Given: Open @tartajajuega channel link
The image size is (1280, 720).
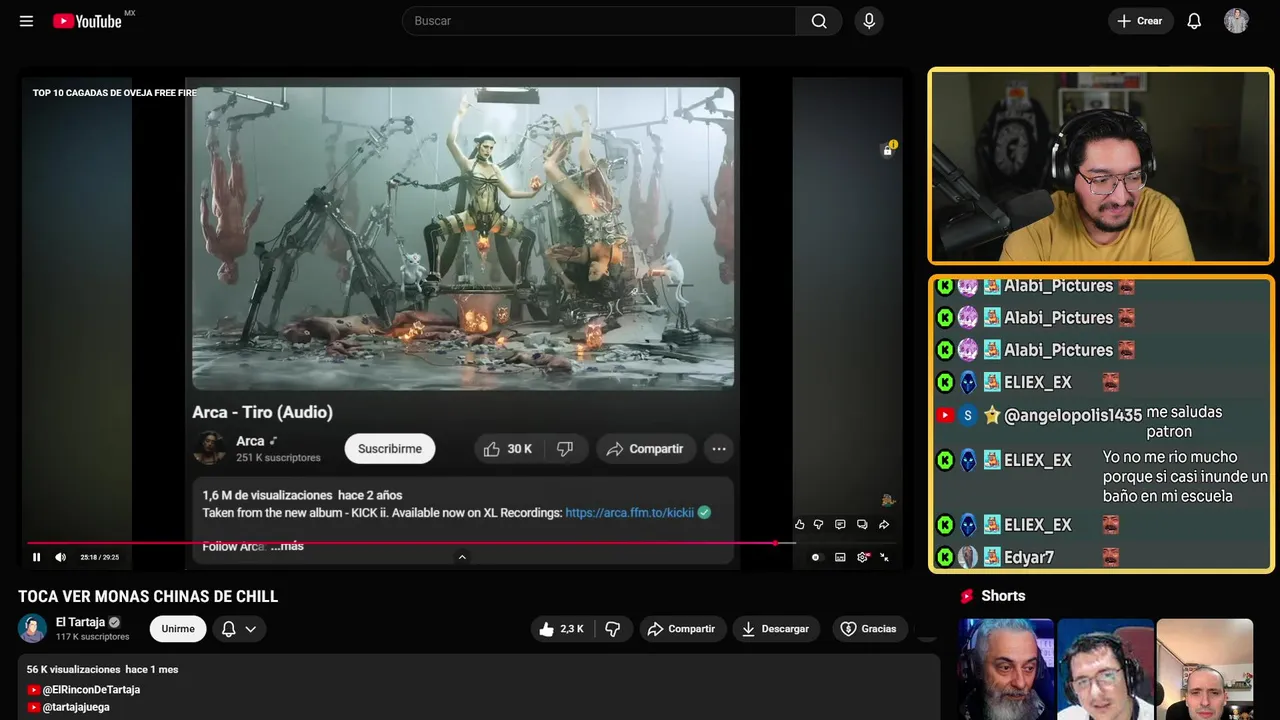Looking at the screenshot, I should [76, 707].
